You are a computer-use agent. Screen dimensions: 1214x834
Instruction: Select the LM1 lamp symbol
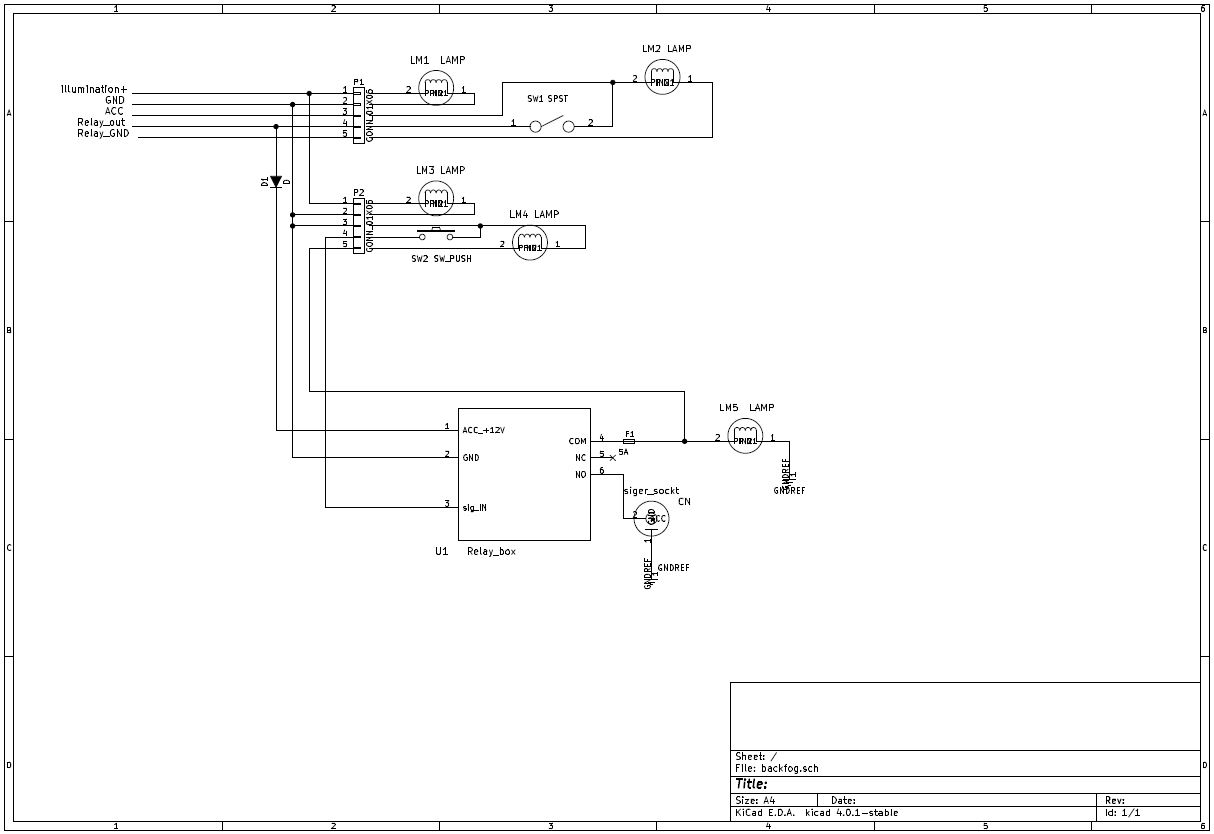tap(435, 90)
